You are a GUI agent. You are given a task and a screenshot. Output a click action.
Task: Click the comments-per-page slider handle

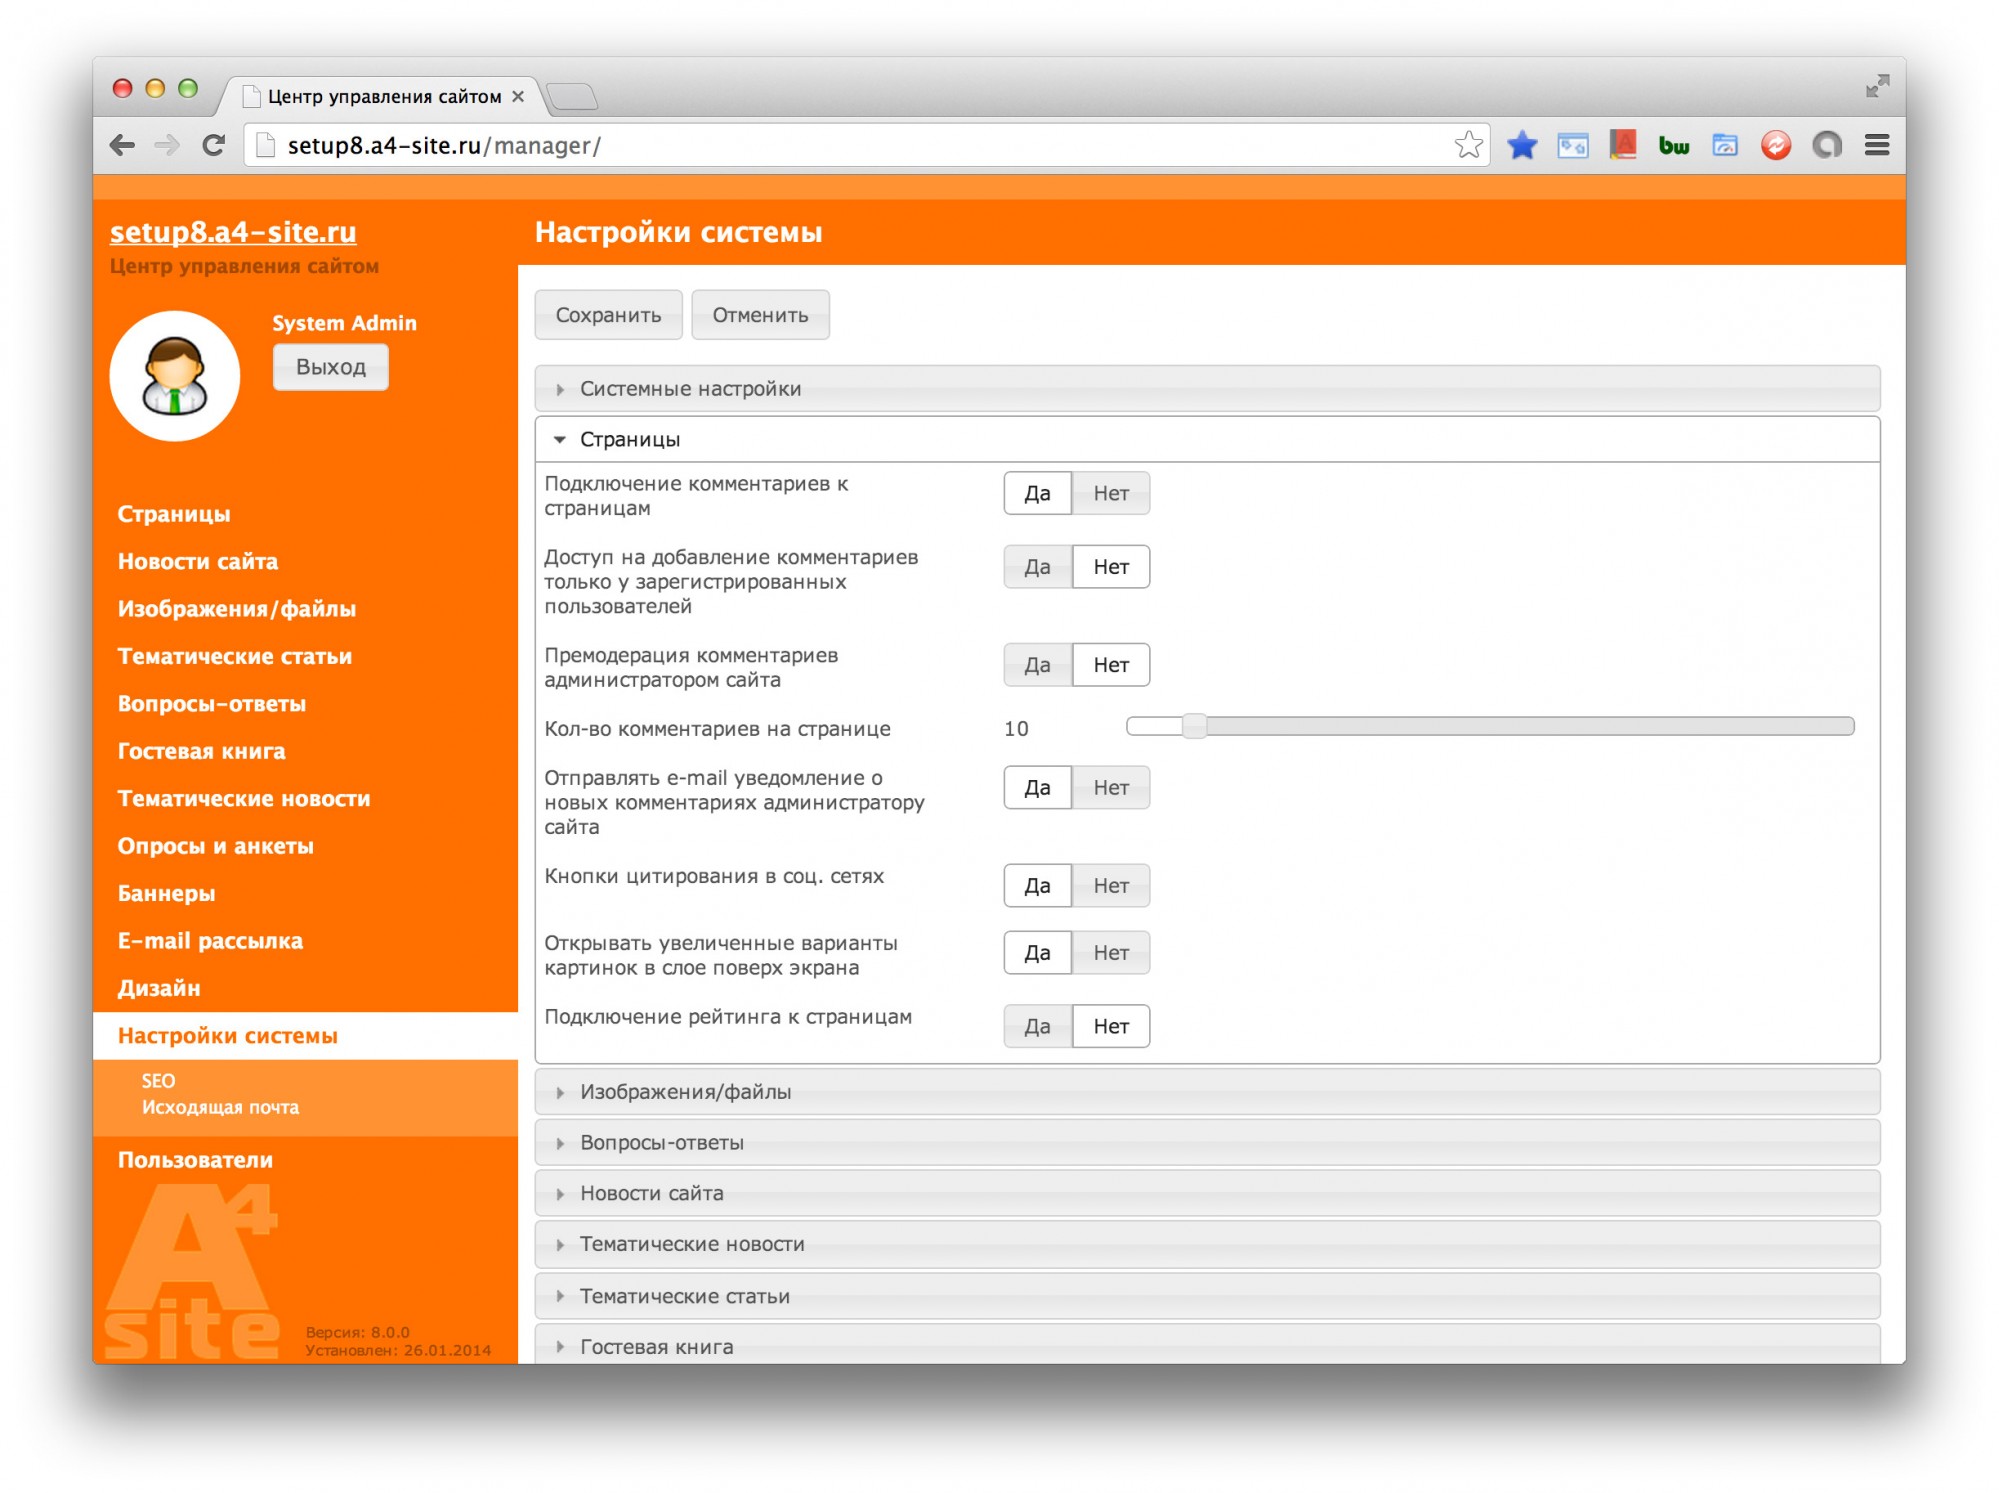click(1194, 726)
